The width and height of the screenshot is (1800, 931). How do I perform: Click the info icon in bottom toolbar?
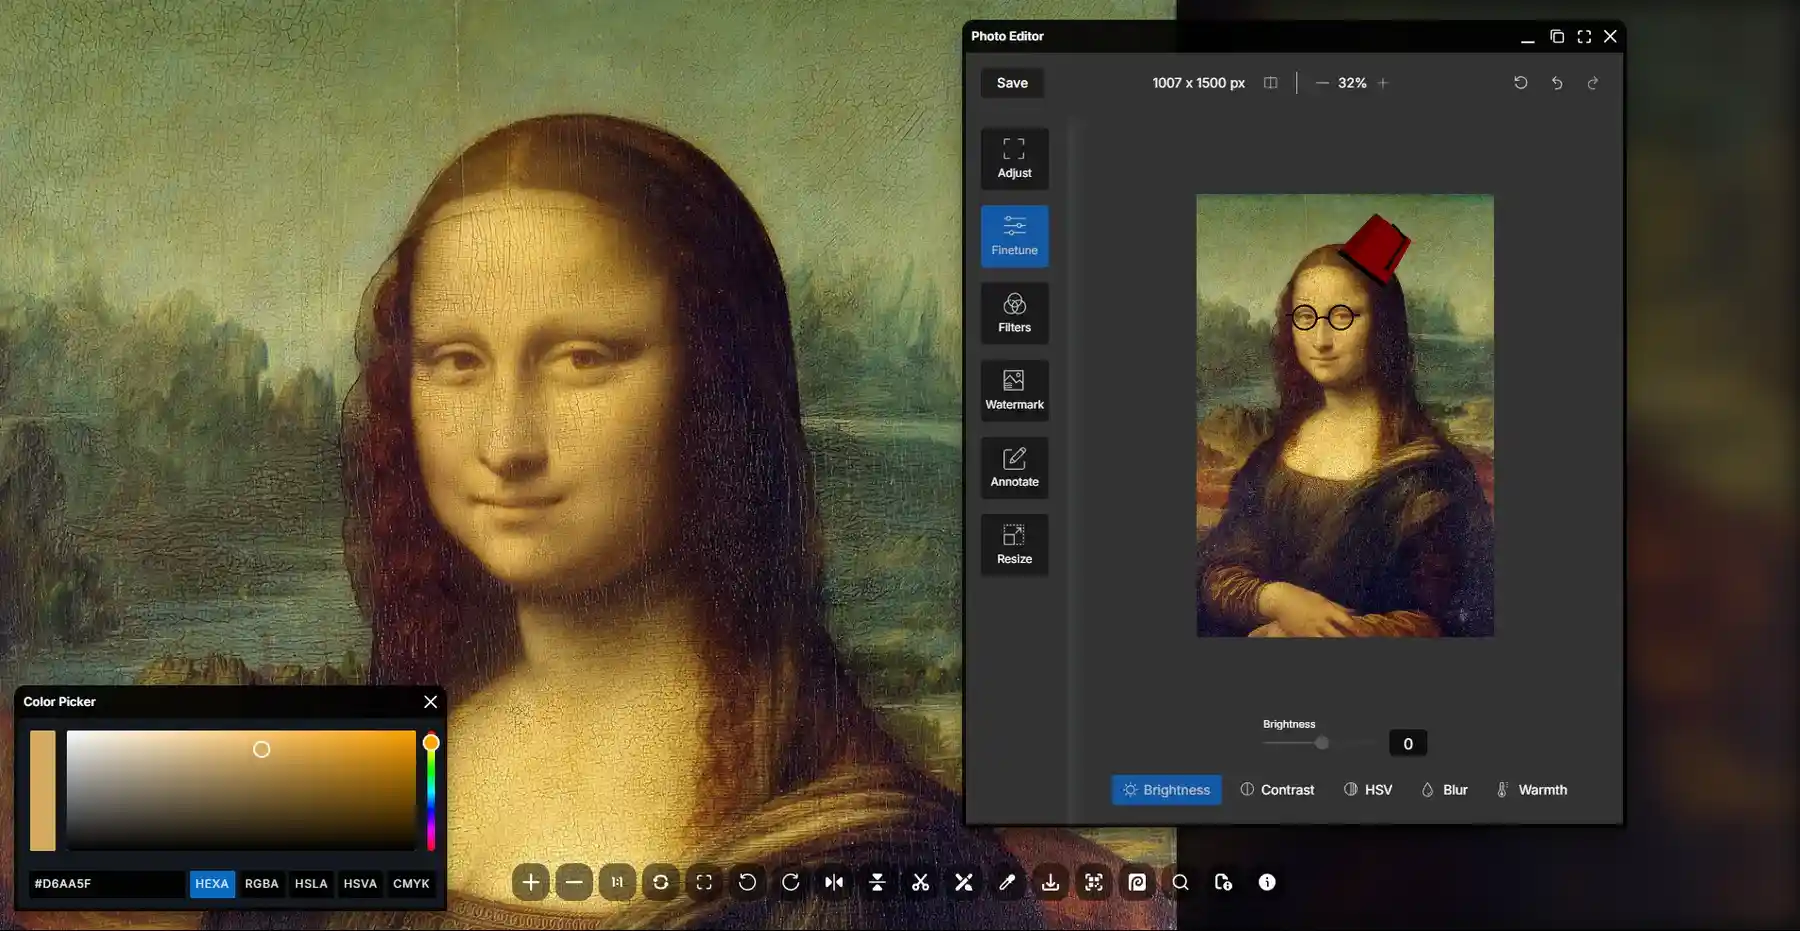point(1267,882)
